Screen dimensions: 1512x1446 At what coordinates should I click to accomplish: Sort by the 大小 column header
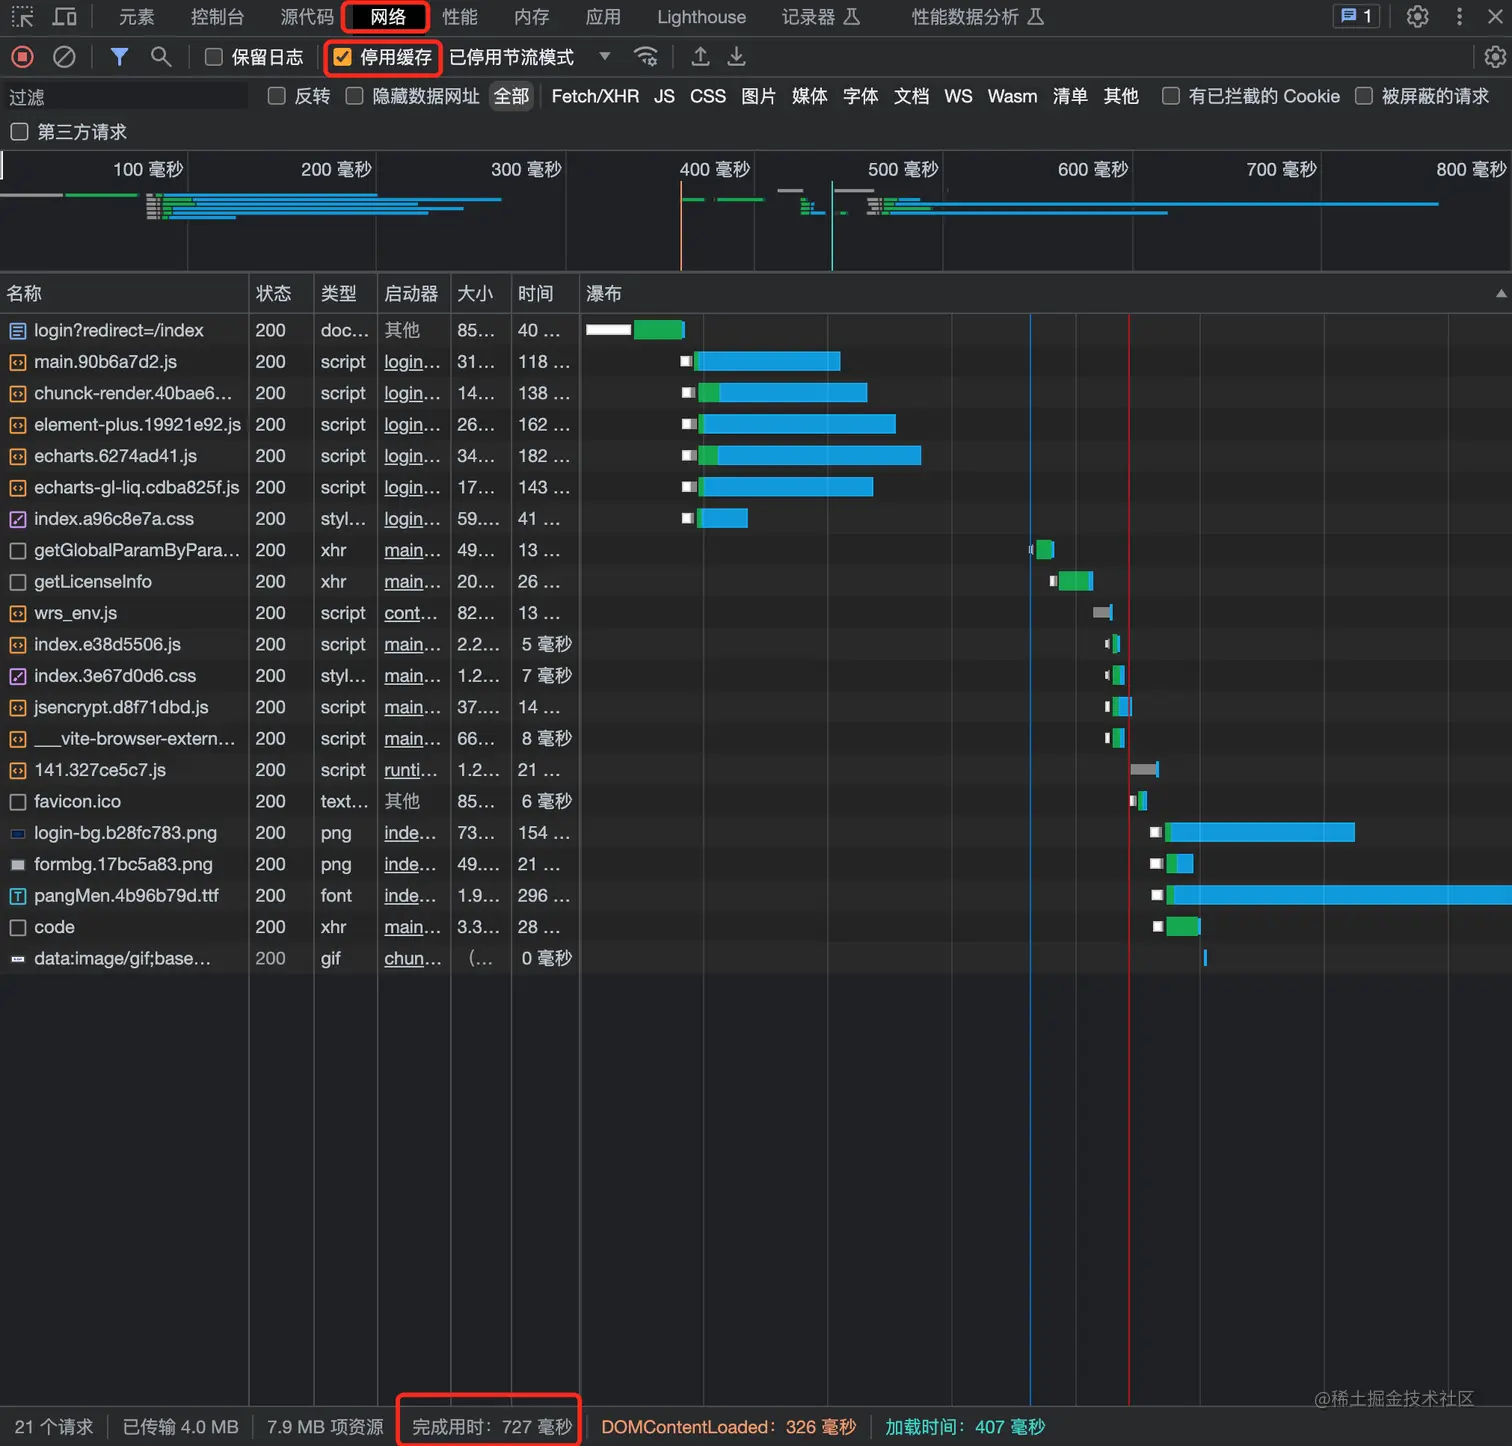[x=480, y=293]
